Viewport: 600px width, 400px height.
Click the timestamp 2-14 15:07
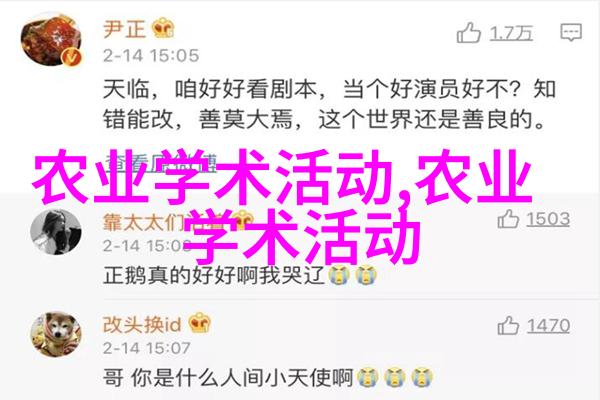click(x=147, y=348)
